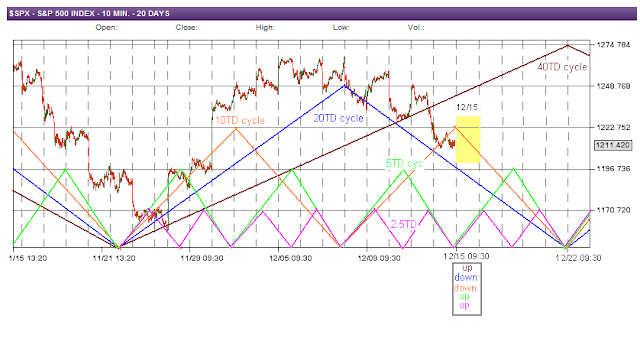Image resolution: width=640 pixels, height=364 pixels.
Task: Click the Low: field label
Action: (341, 28)
